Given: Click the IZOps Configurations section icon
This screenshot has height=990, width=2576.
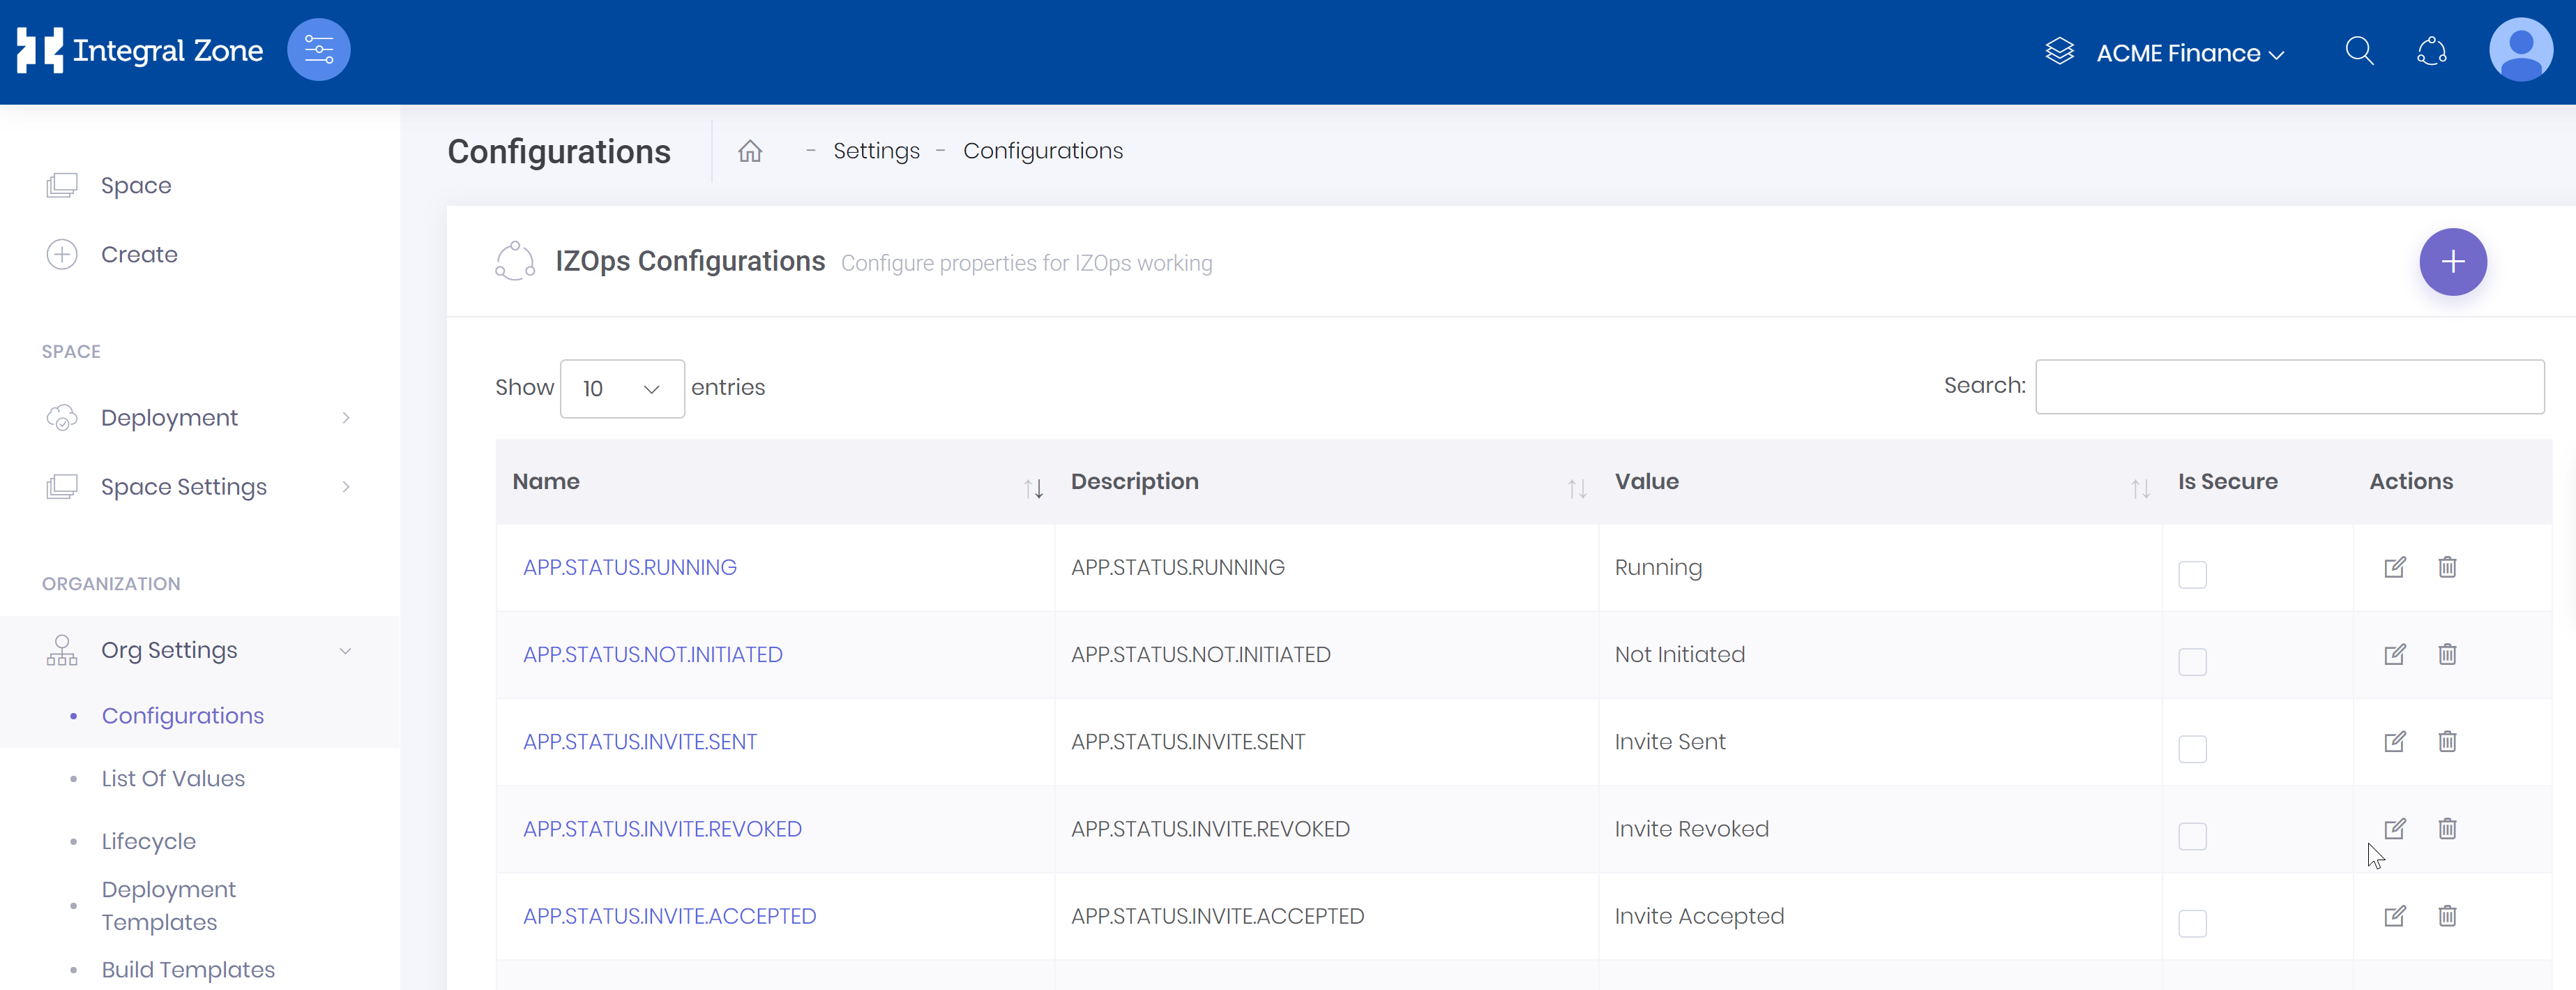Looking at the screenshot, I should pos(515,261).
